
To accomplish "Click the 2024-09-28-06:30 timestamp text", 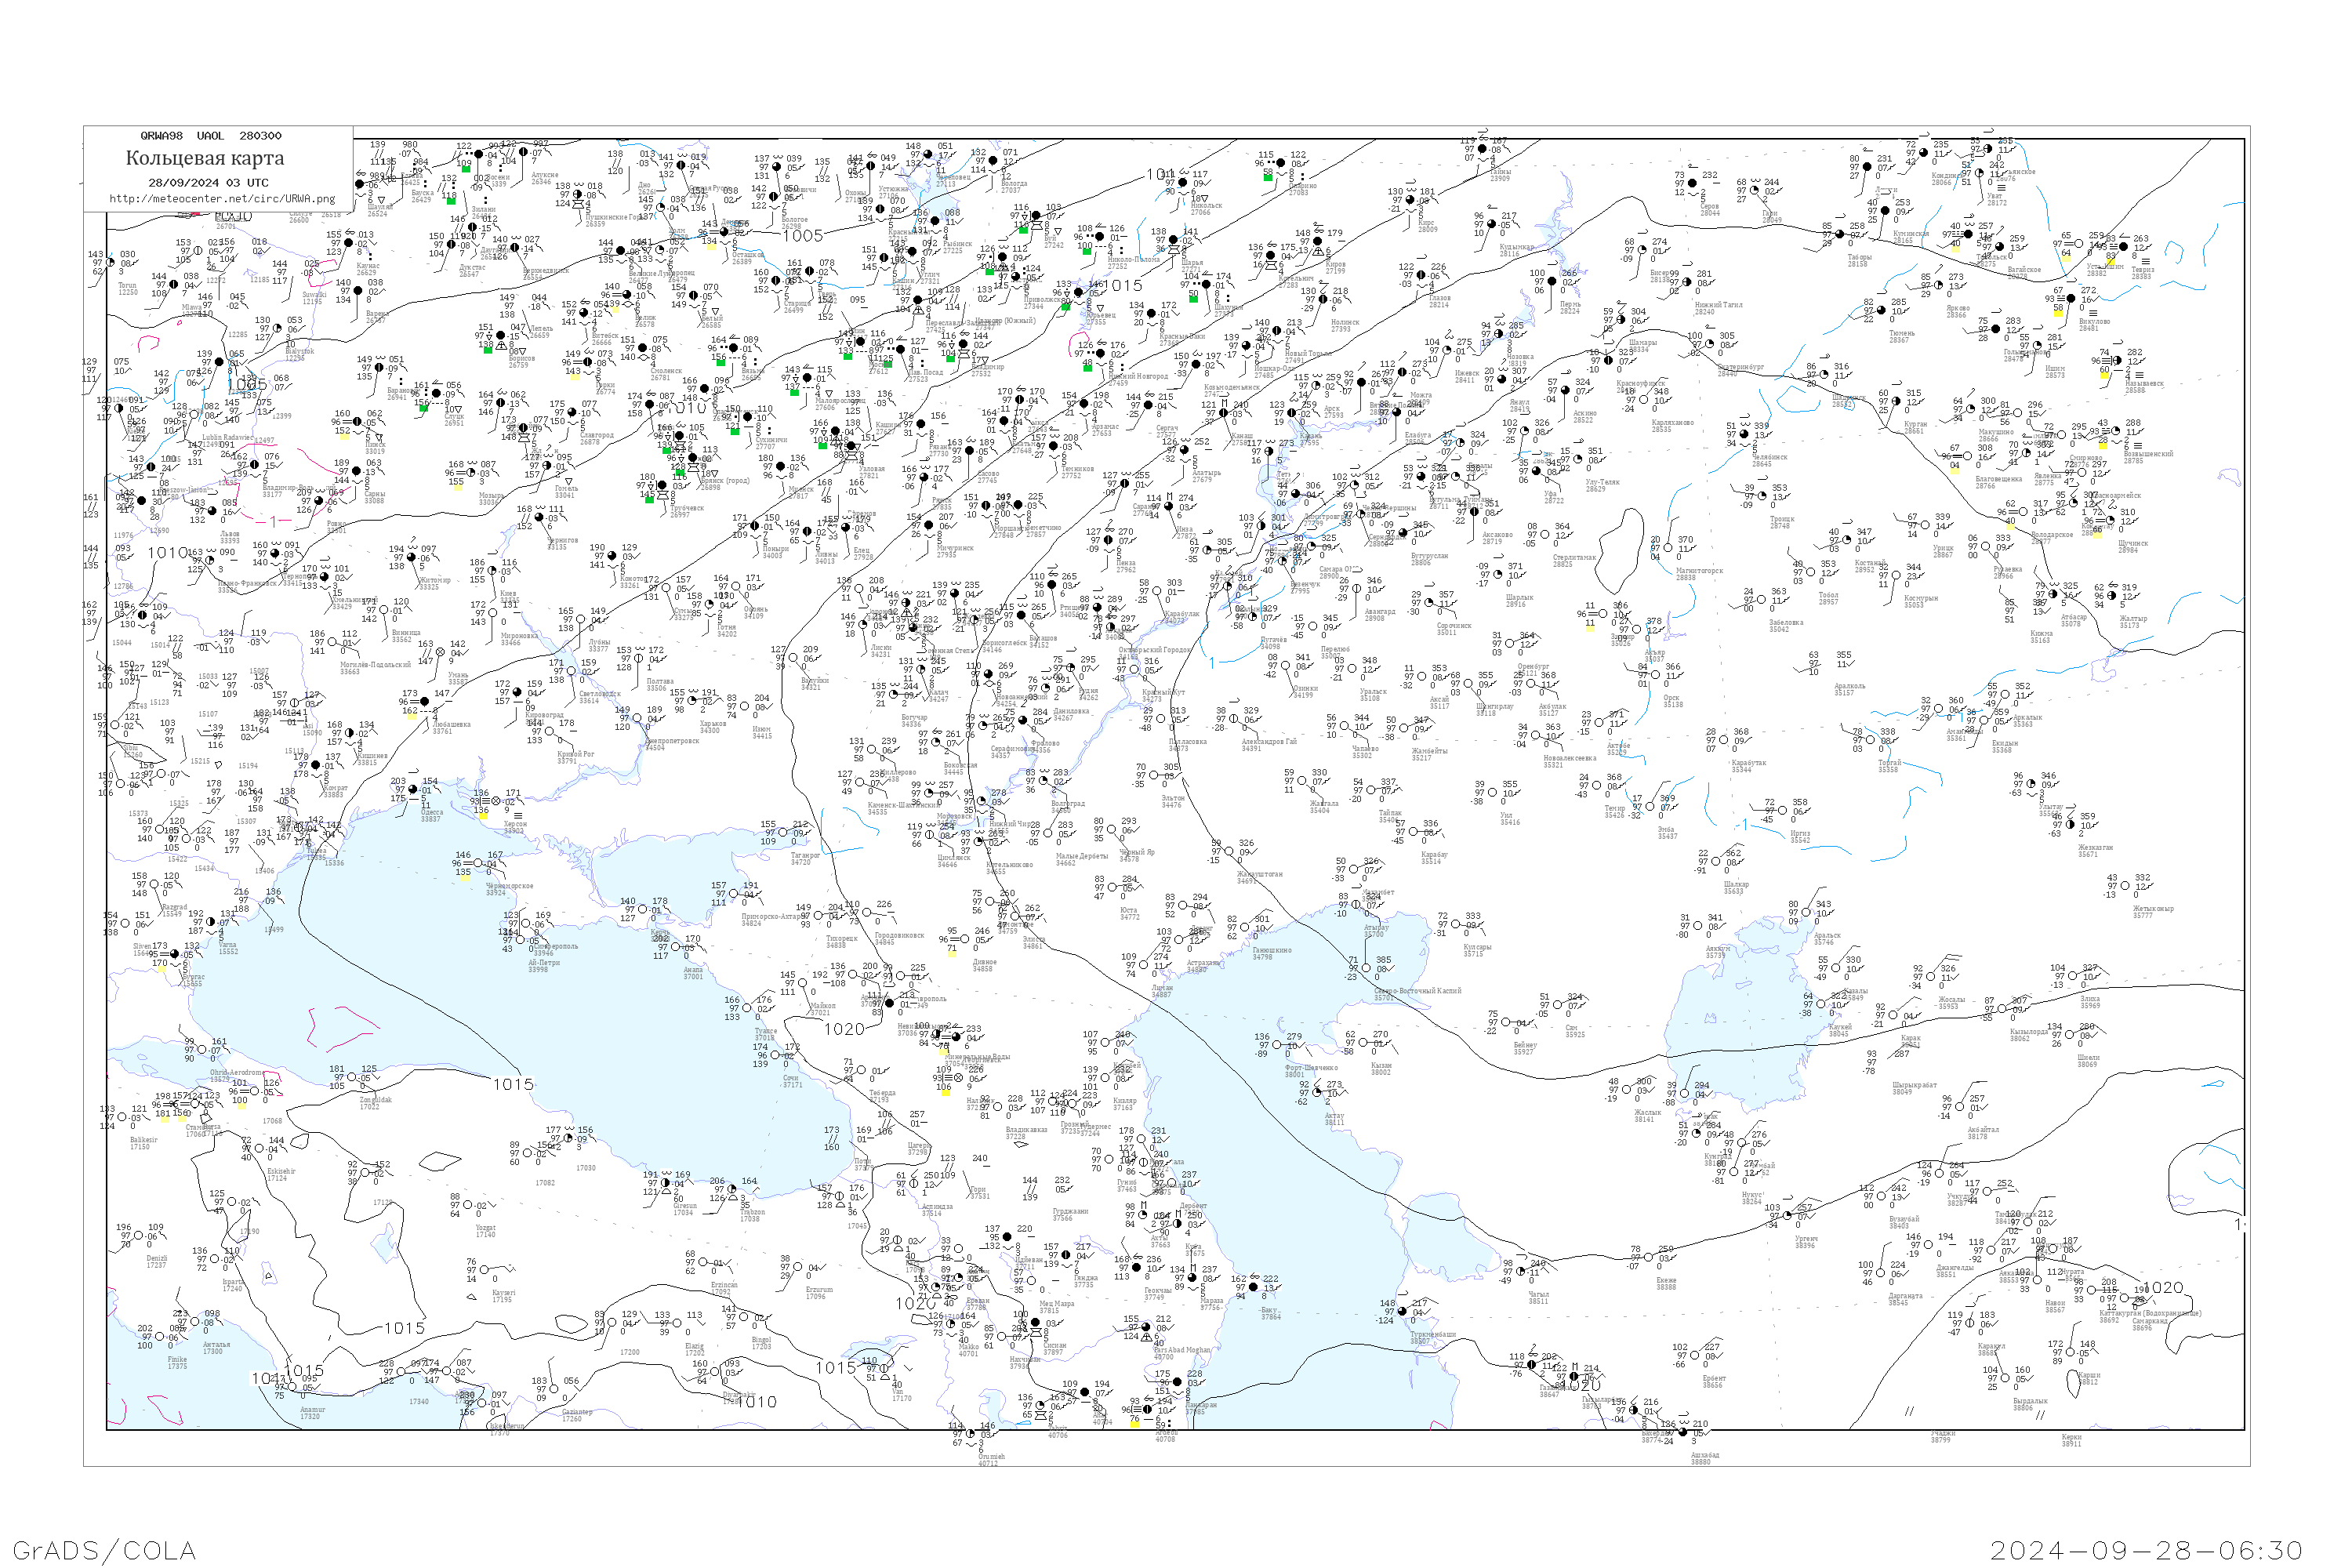I will coord(2146,1549).
